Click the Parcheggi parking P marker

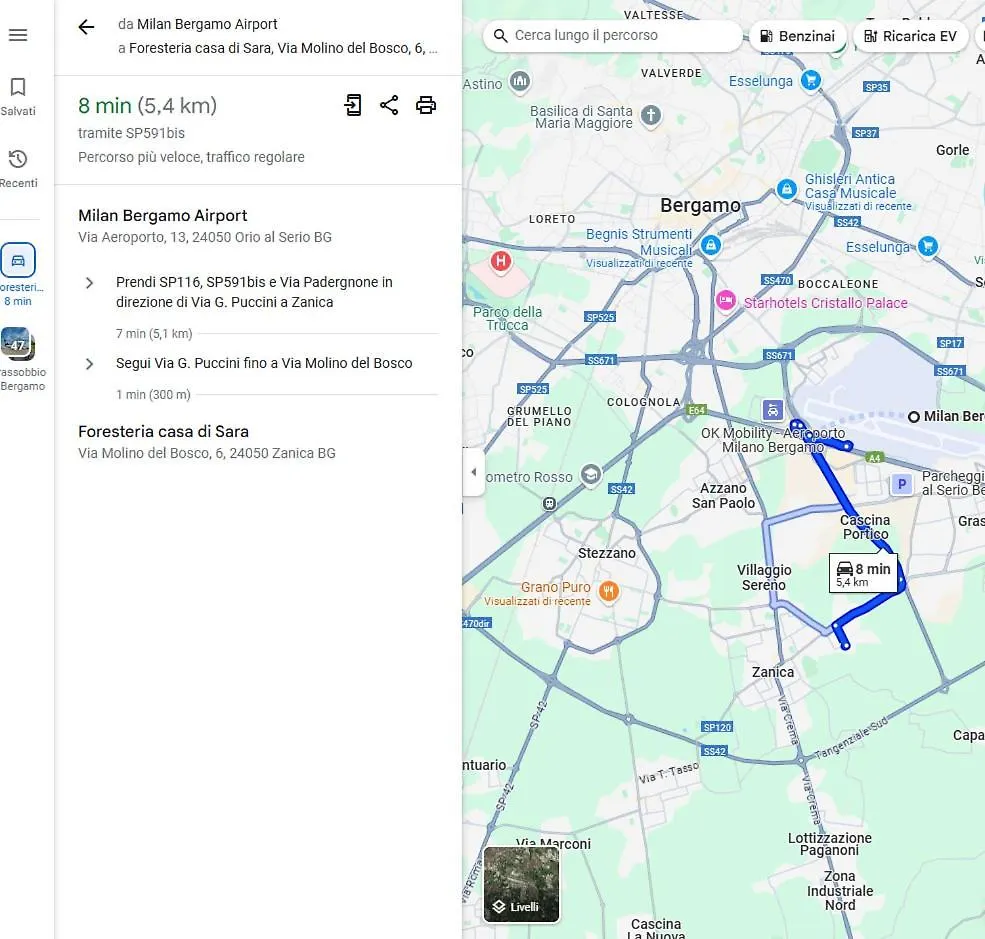click(x=902, y=484)
